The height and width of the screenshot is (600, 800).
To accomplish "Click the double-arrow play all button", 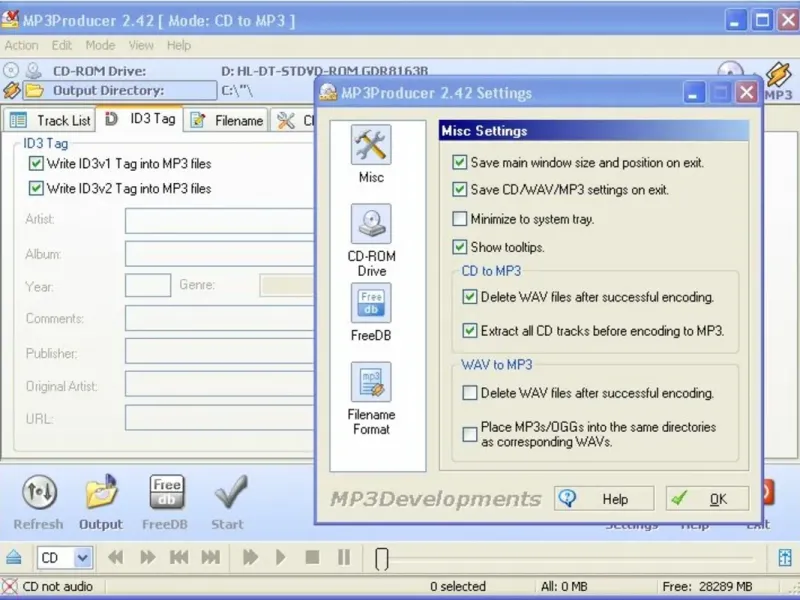I will click(249, 557).
